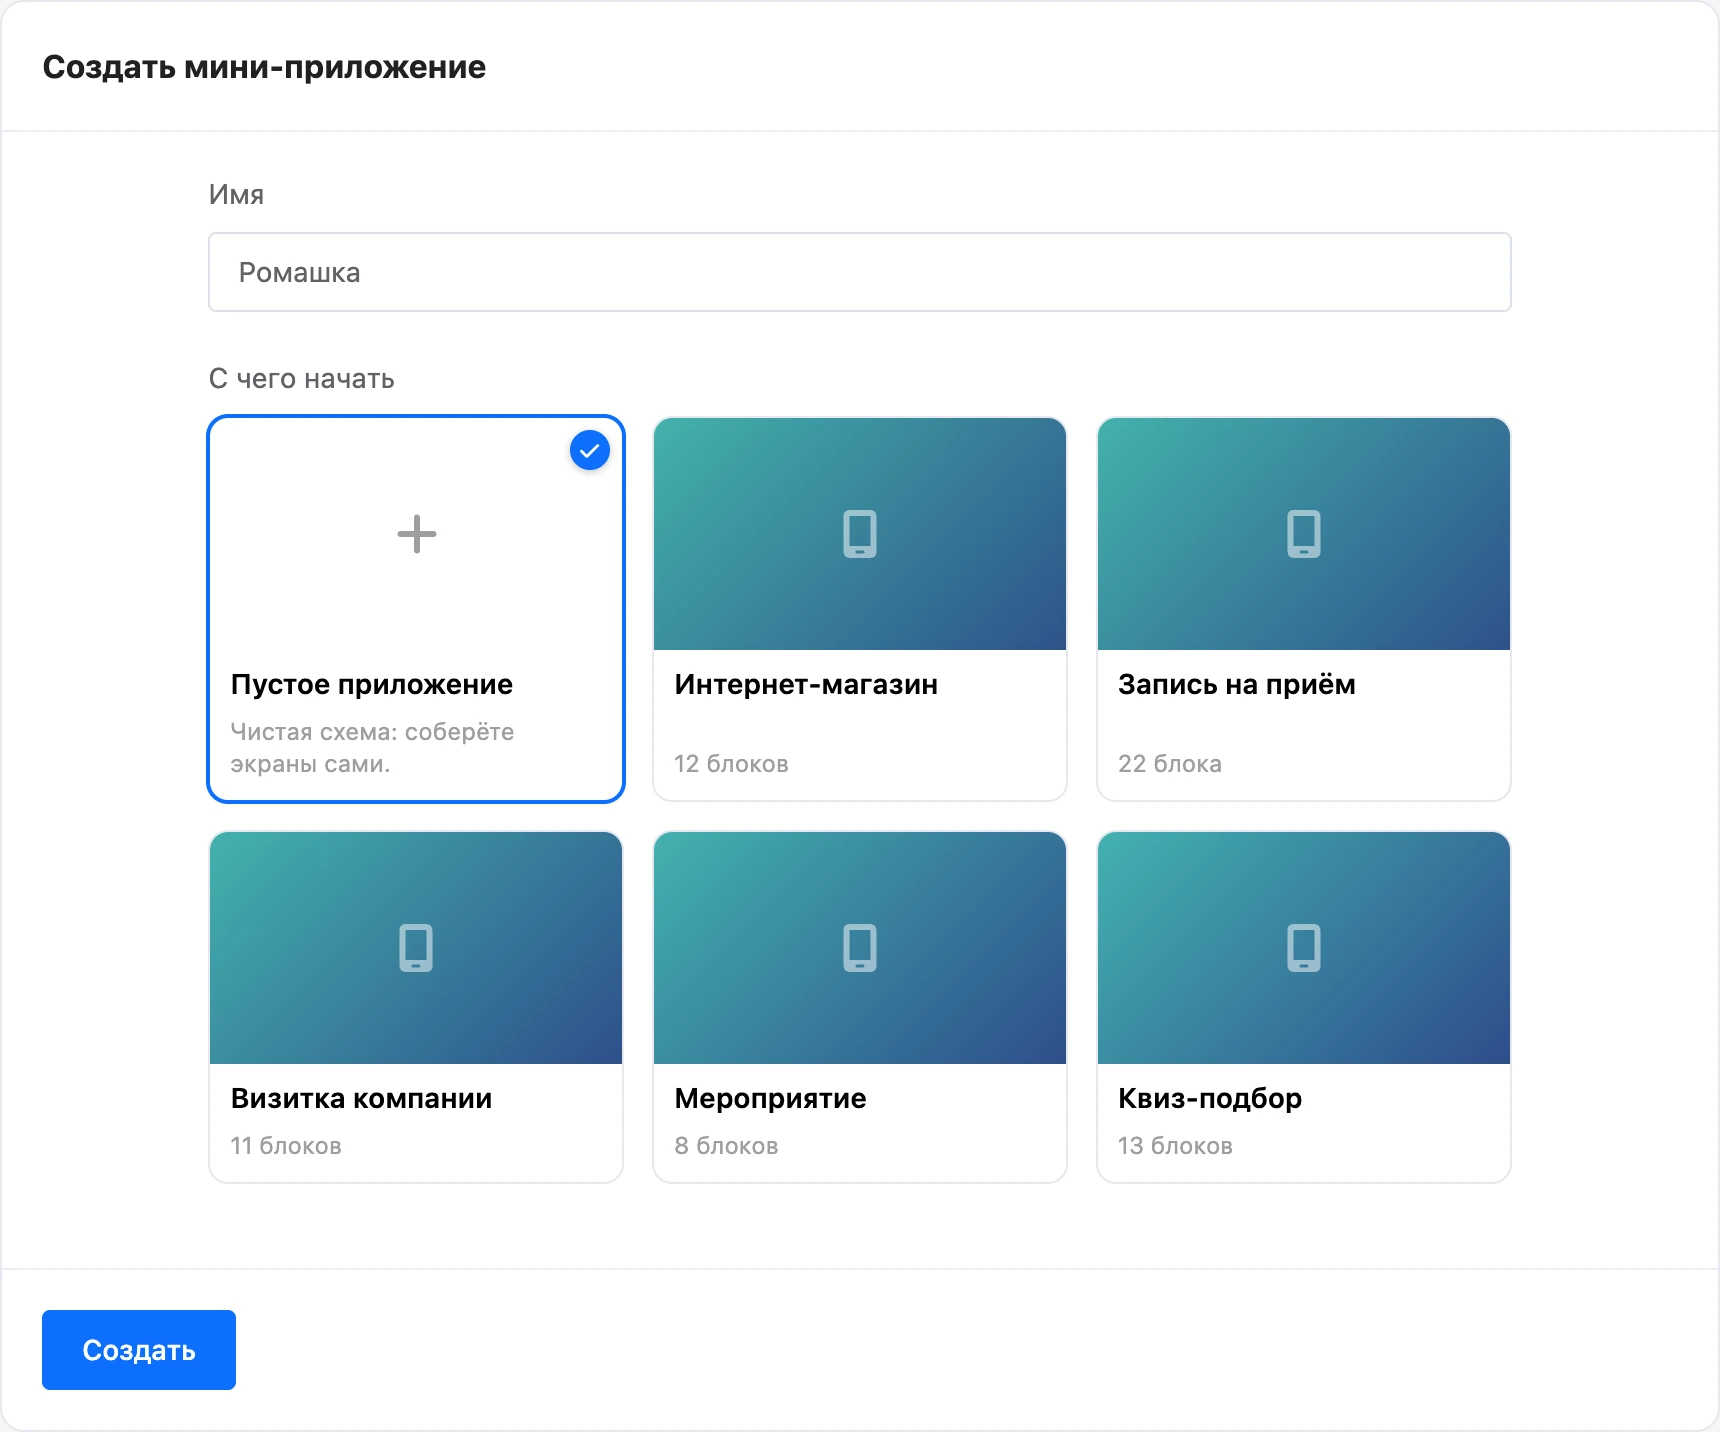1720x1432 pixels.
Task: Pick the Визитка компании template title
Action: coord(361,1099)
